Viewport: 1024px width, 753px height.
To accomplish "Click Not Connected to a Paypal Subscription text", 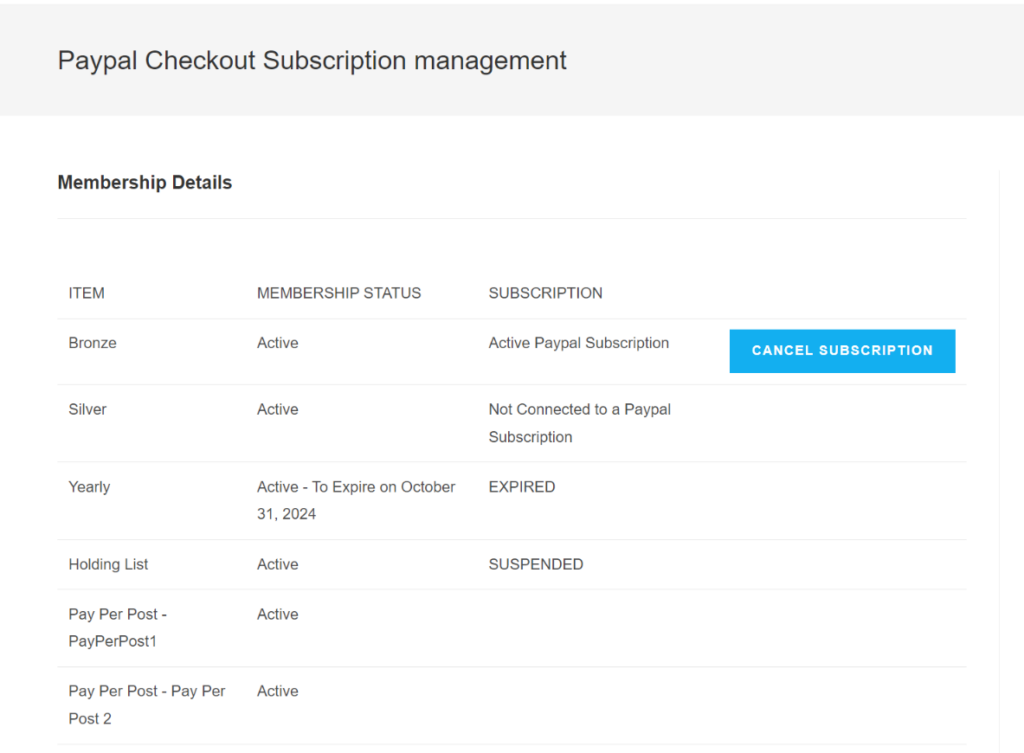I will 579,422.
